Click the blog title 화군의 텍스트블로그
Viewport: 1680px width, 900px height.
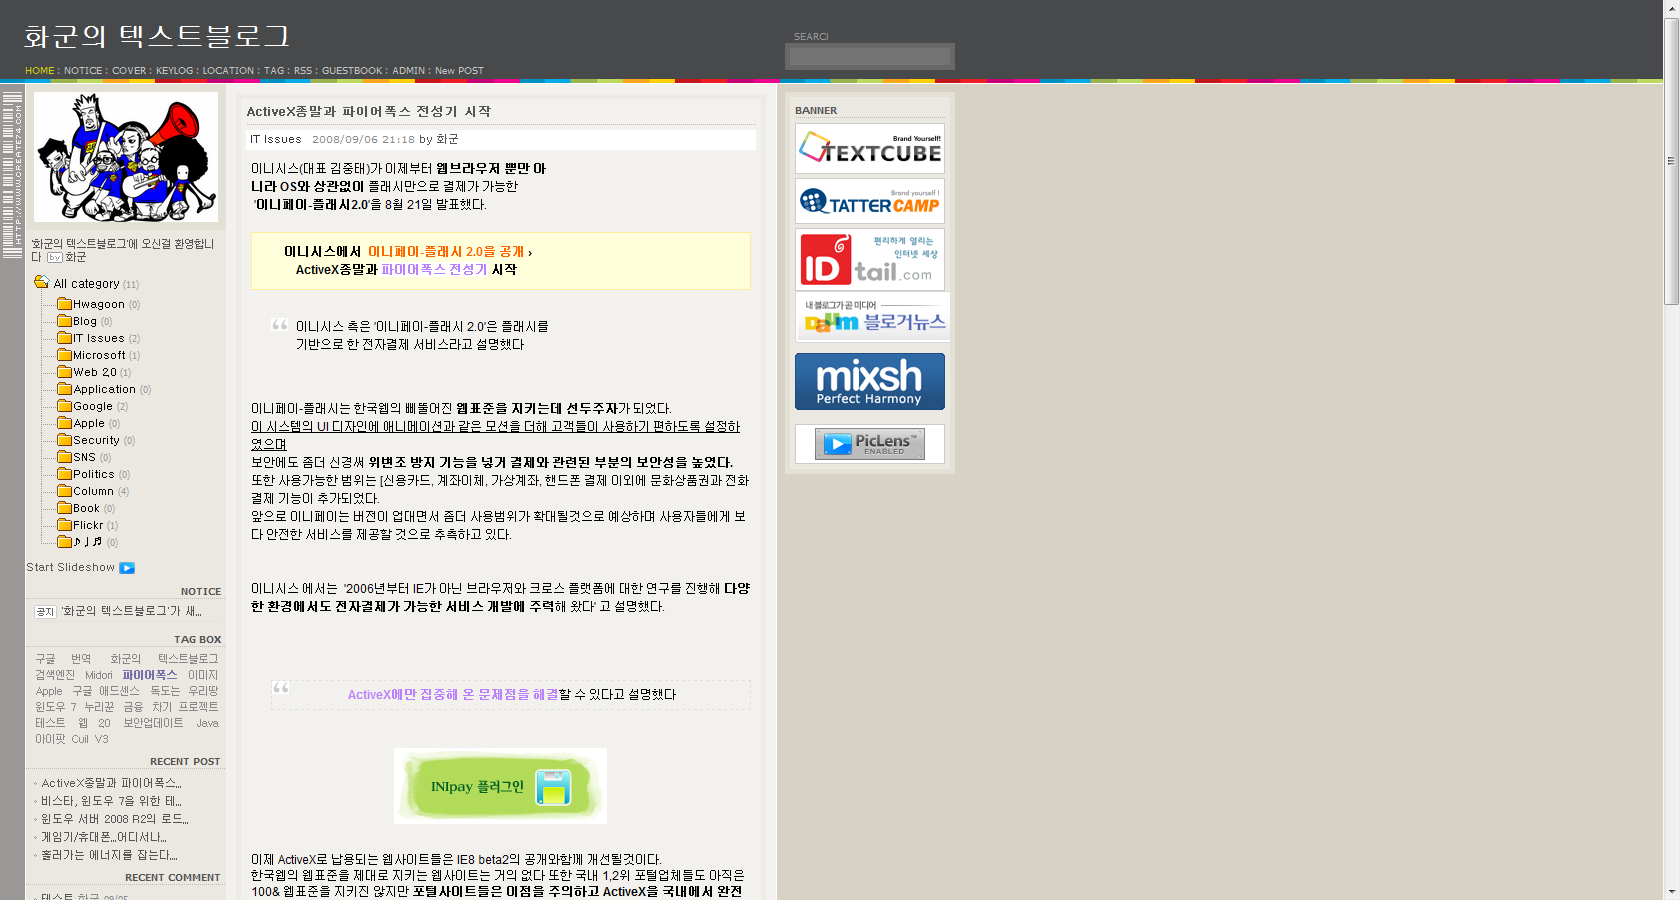point(157,37)
